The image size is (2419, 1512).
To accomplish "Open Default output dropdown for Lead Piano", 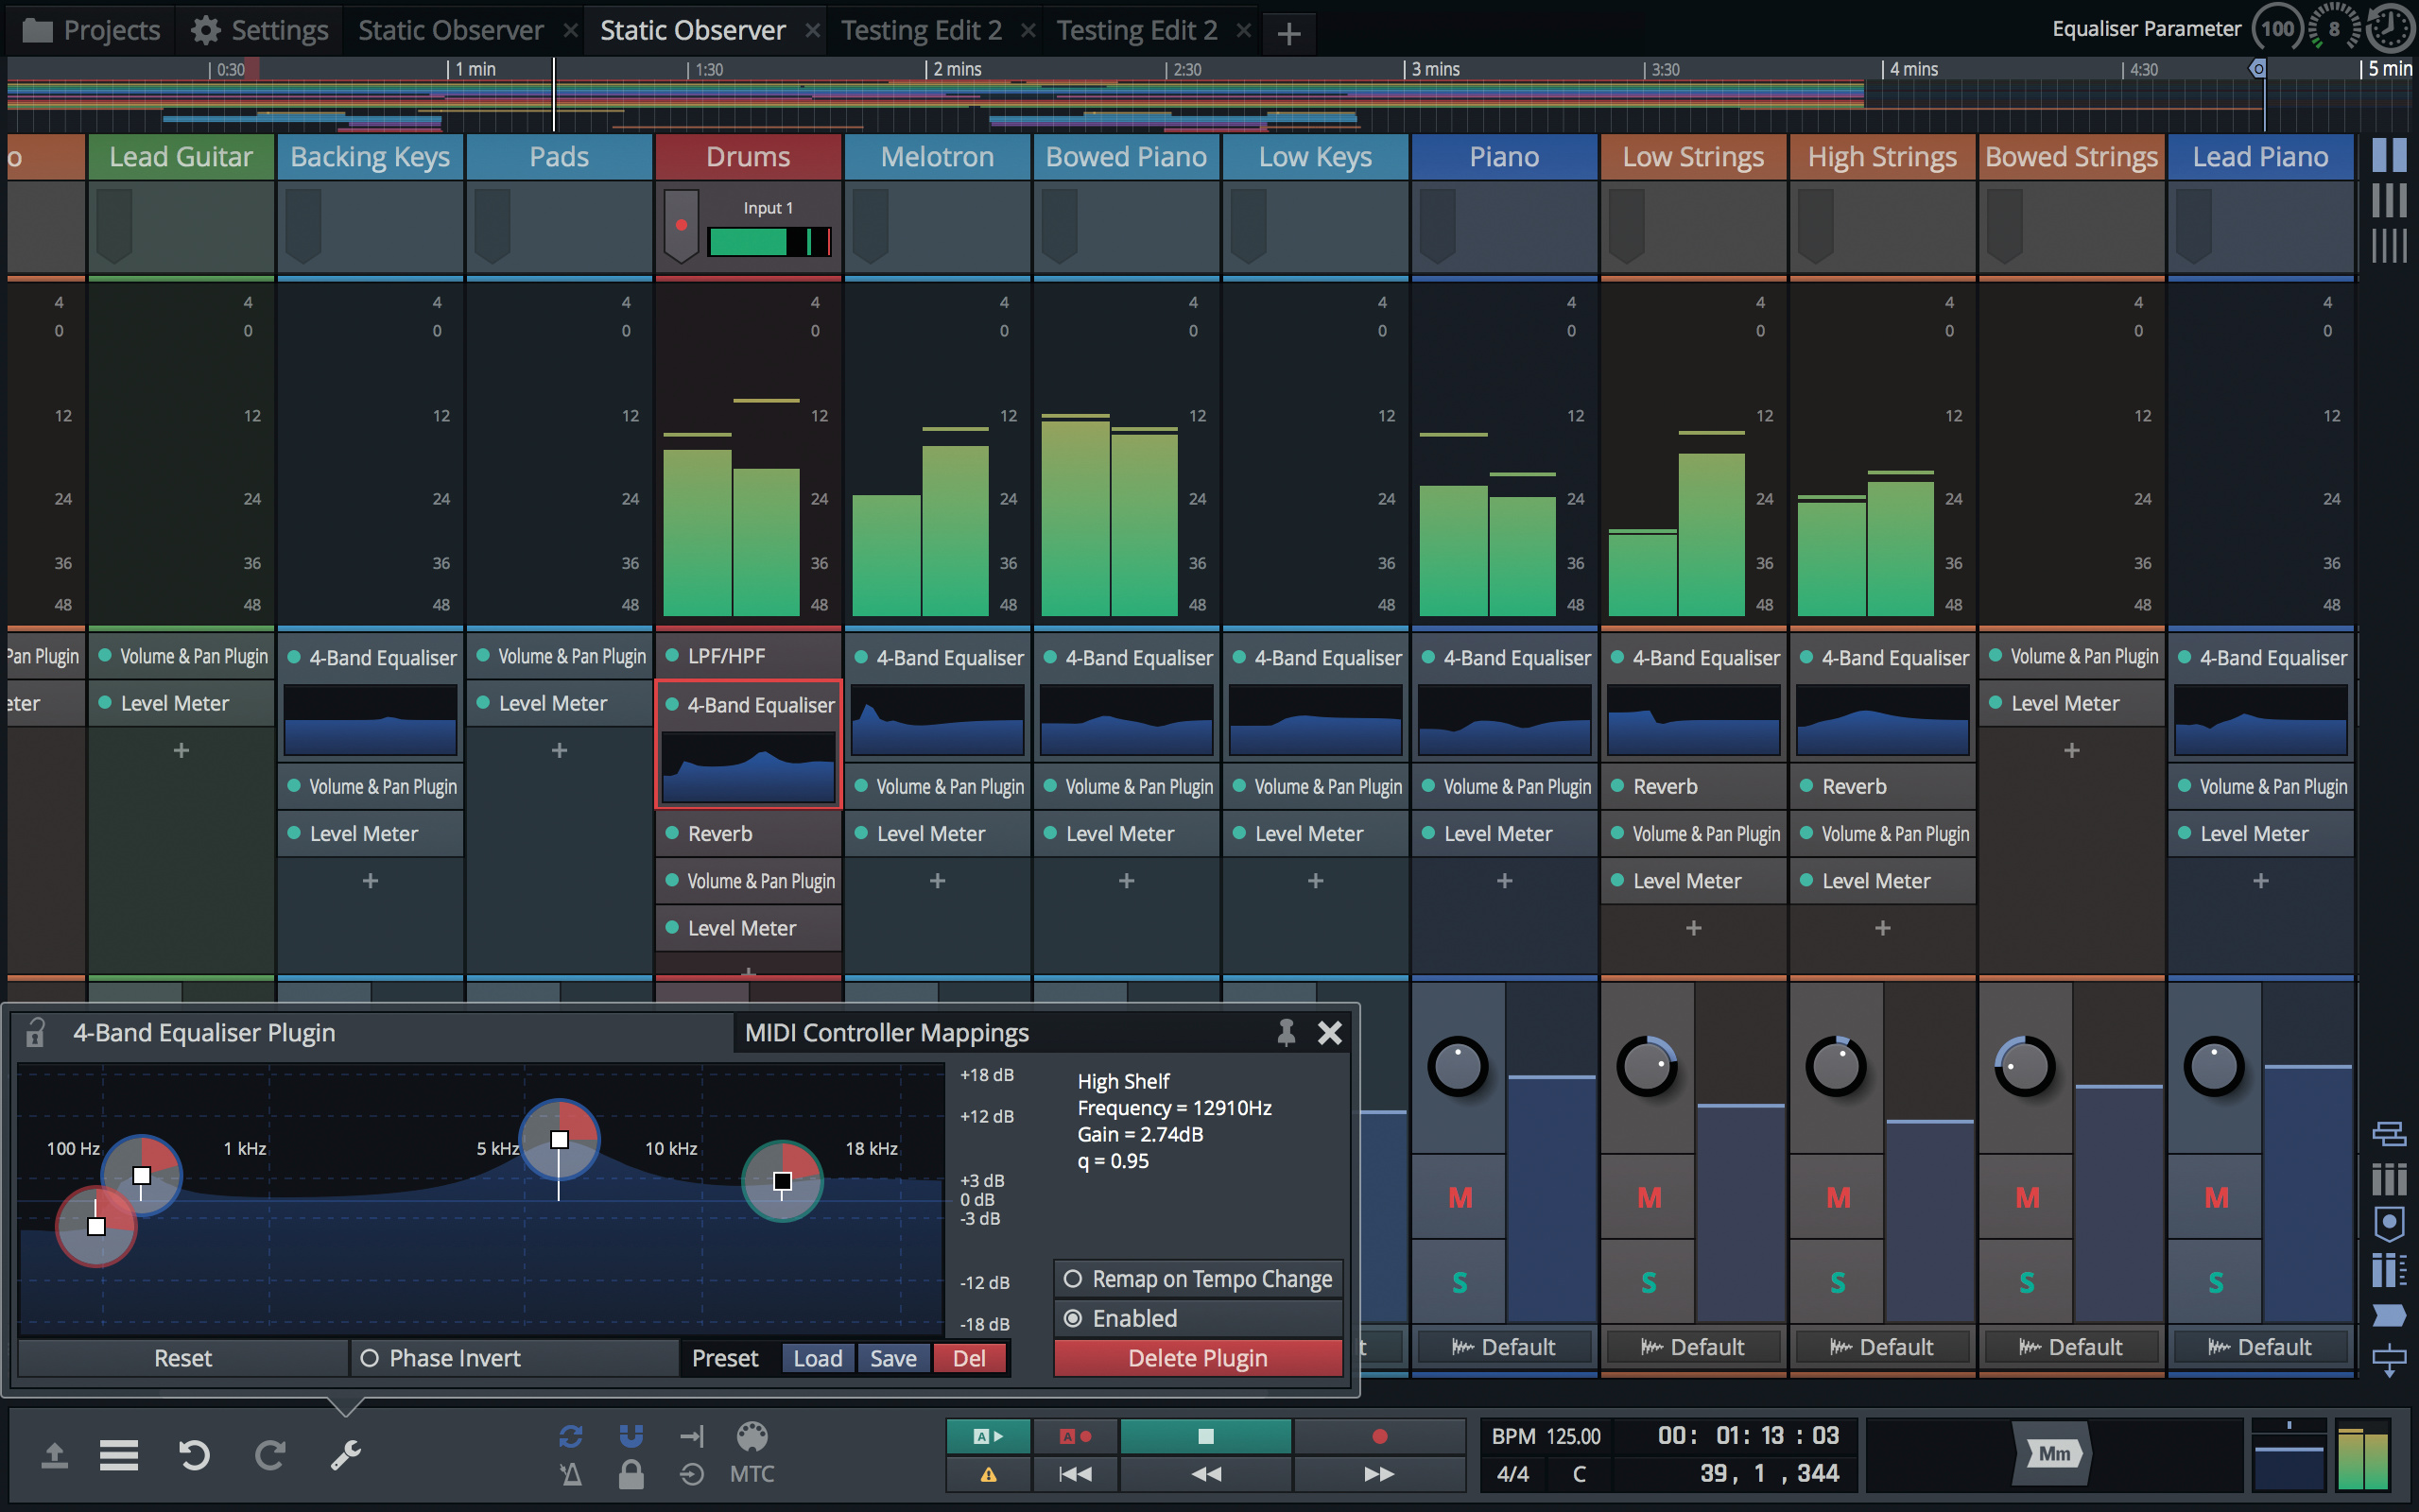I will 2260,1347.
